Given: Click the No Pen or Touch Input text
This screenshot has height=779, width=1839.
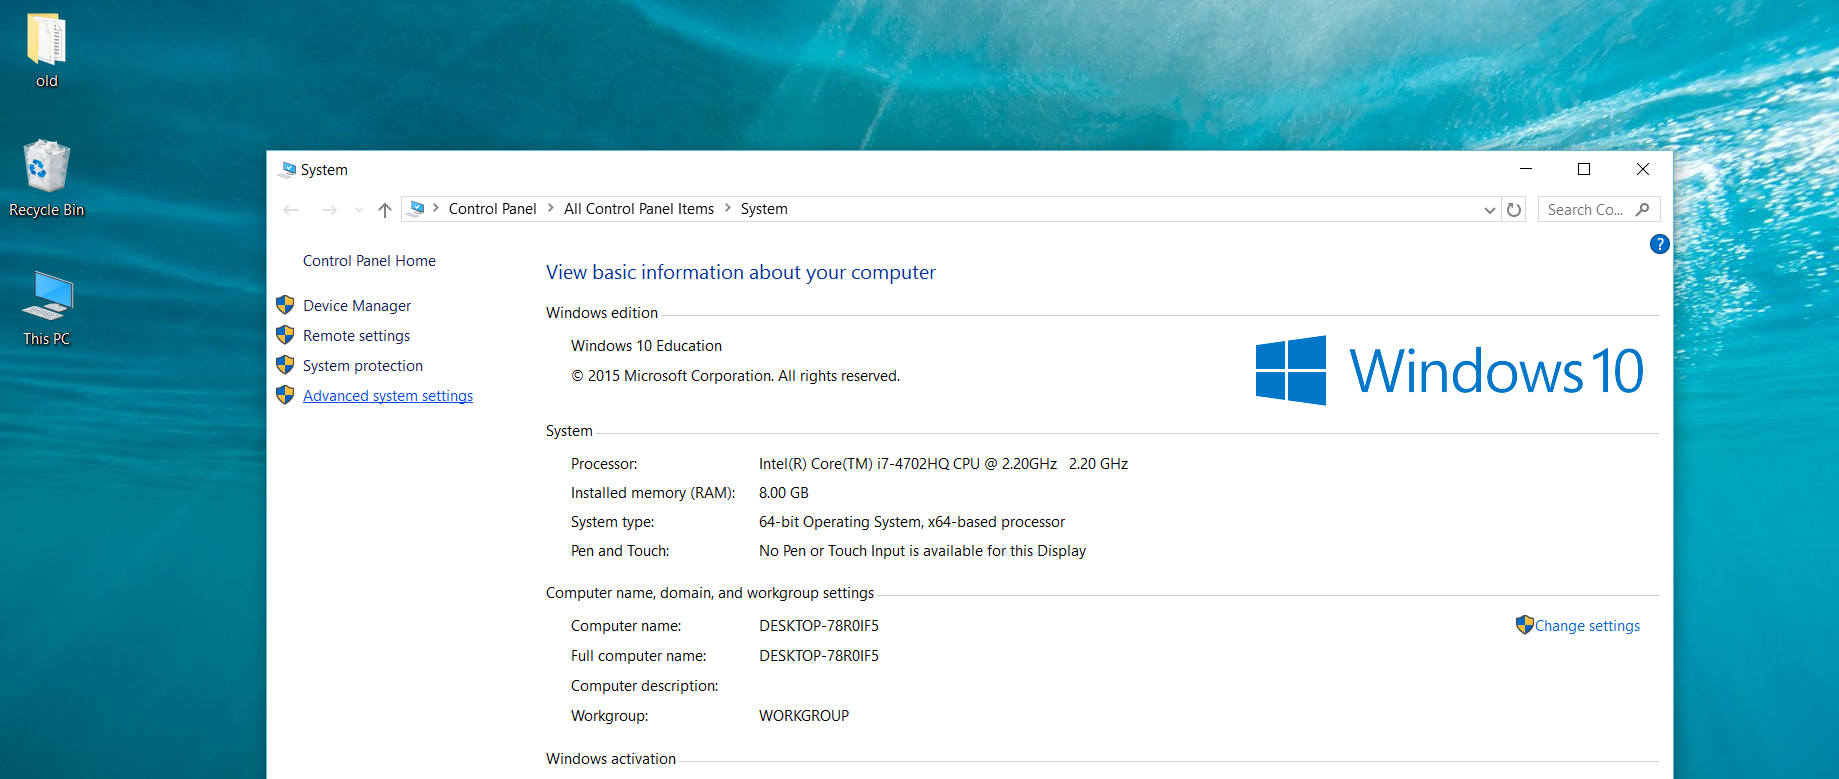Looking at the screenshot, I should (922, 551).
